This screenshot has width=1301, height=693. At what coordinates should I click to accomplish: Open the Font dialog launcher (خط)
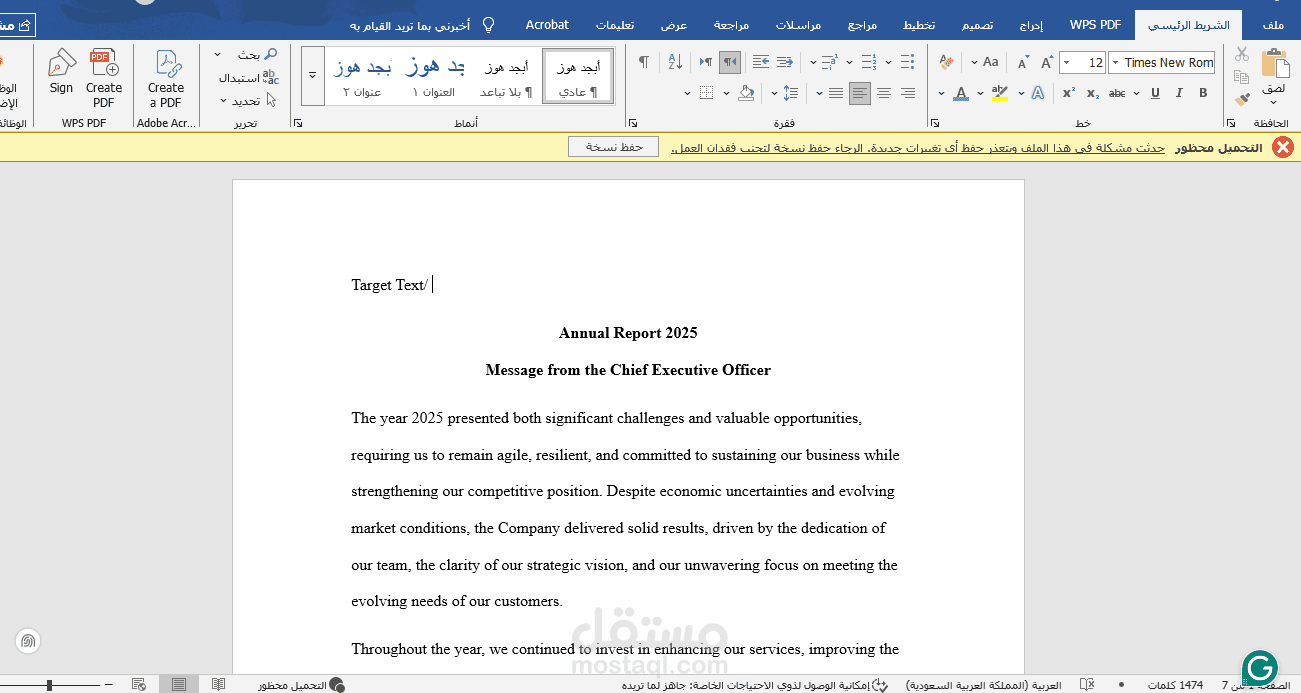pyautogui.click(x=935, y=123)
